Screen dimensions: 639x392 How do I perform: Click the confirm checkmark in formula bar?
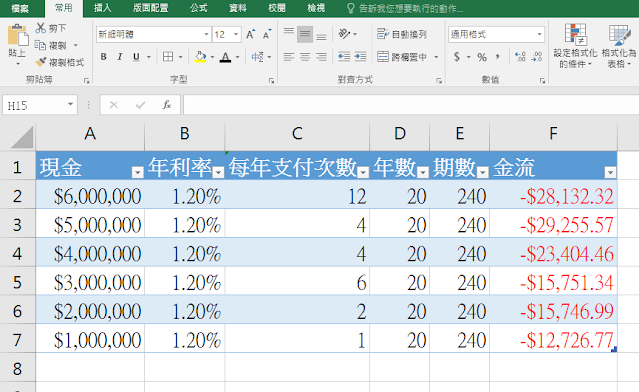tap(140, 105)
